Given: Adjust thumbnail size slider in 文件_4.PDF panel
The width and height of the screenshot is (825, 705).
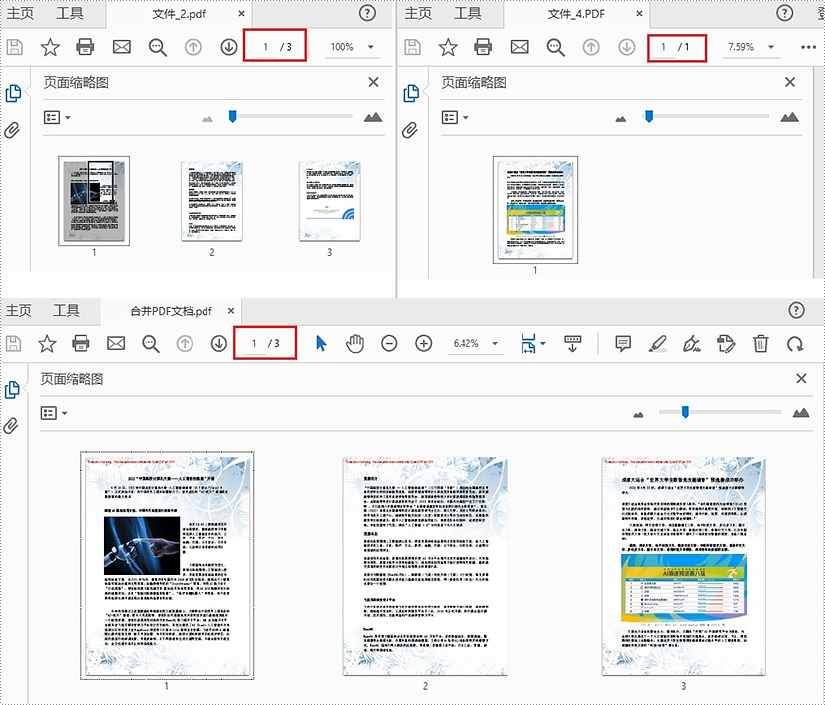Looking at the screenshot, I should click(x=649, y=116).
